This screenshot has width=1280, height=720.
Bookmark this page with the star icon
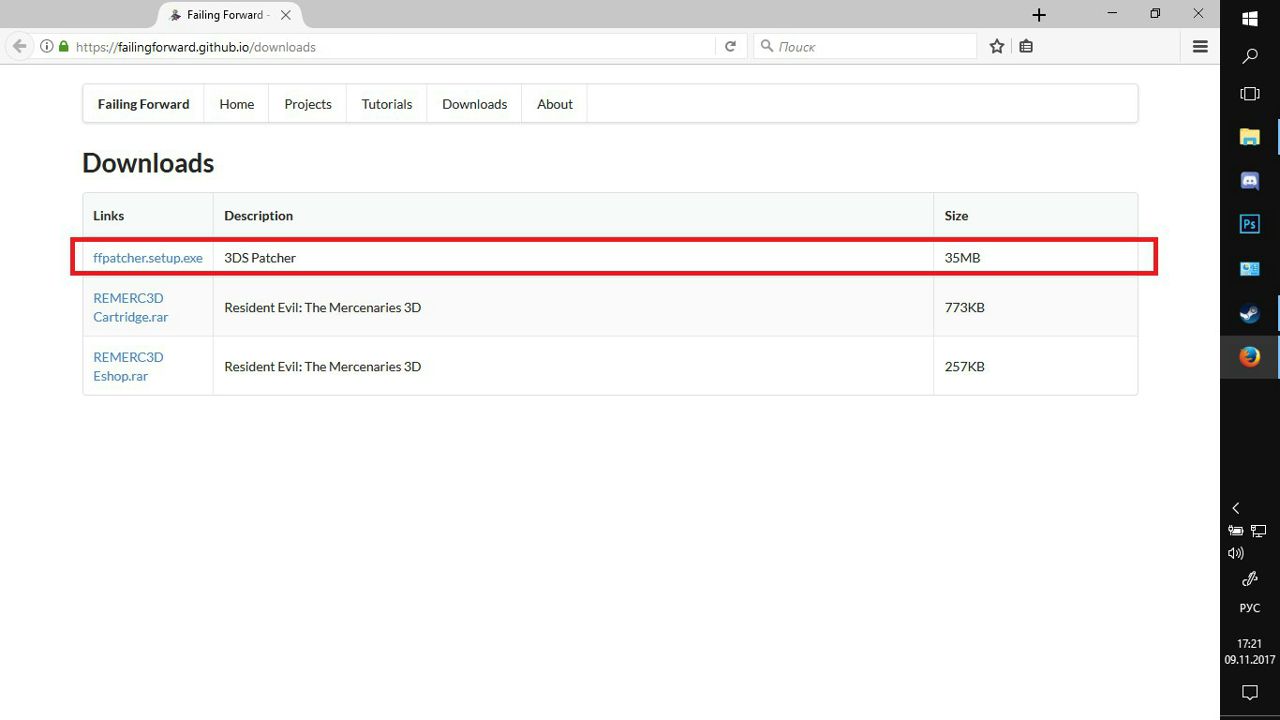997,46
